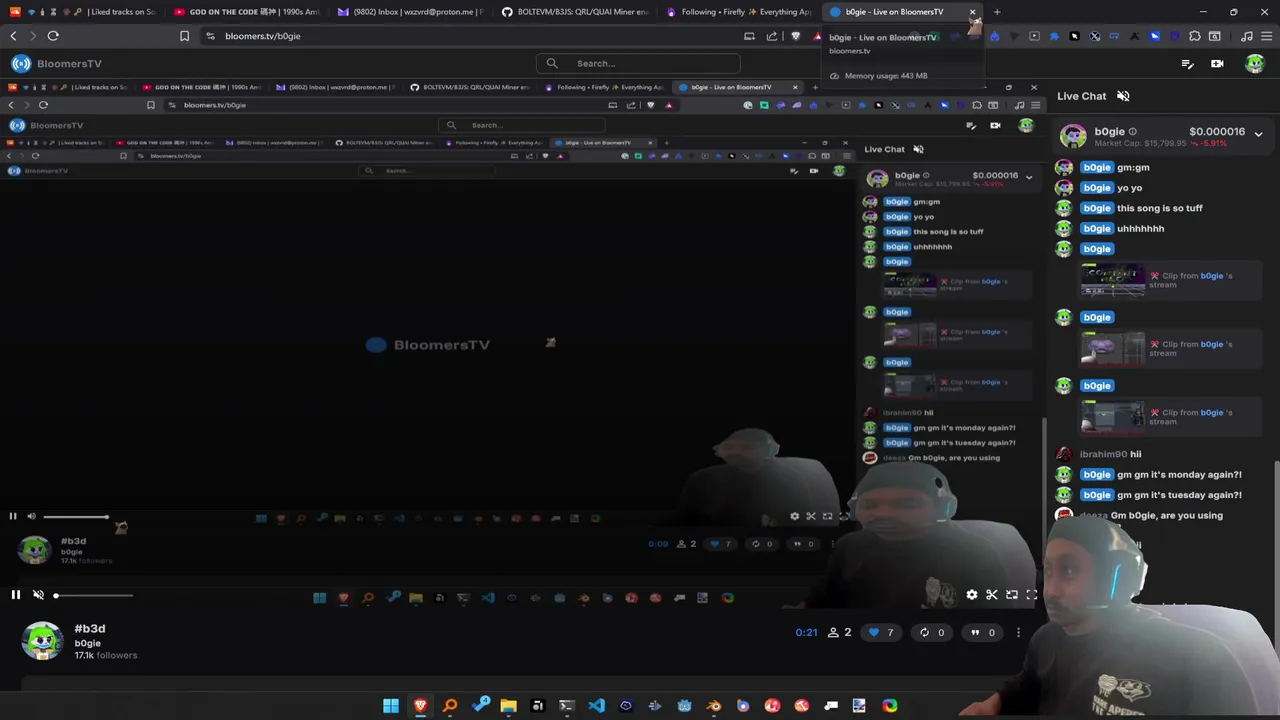Toggle fullscreen in the player
The height and width of the screenshot is (720, 1280).
click(1032, 595)
